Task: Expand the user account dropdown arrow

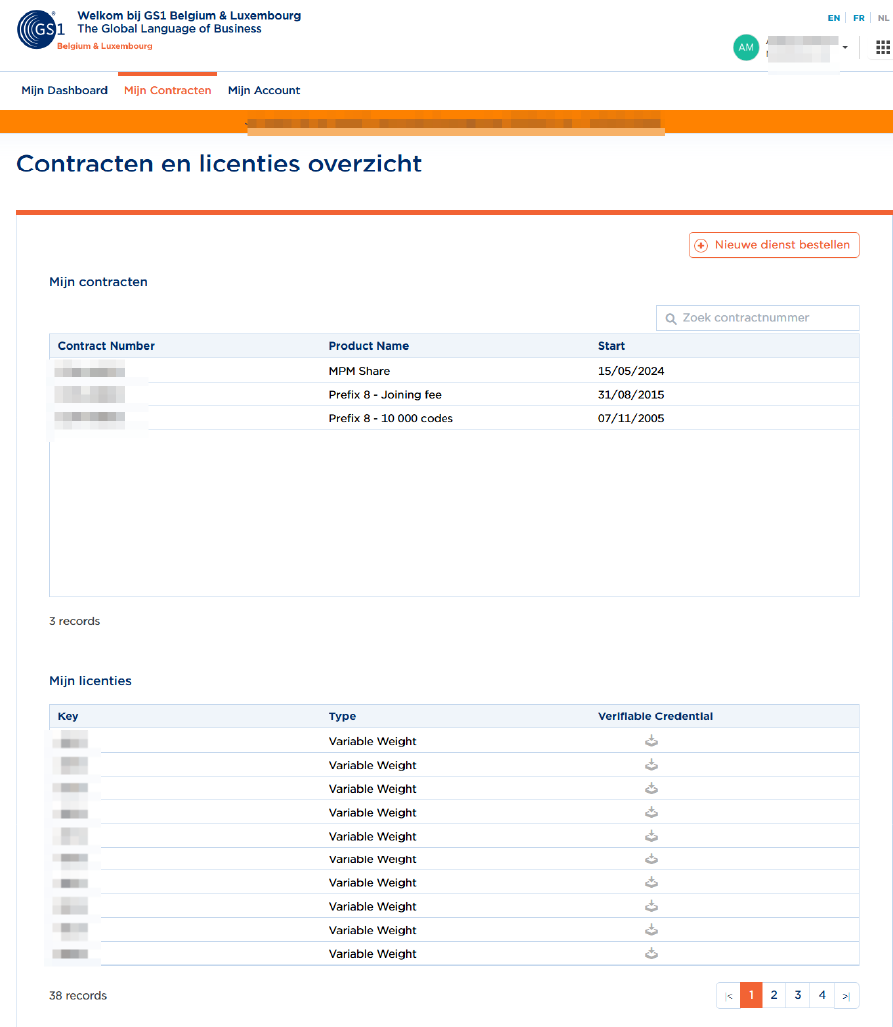Action: point(845,47)
